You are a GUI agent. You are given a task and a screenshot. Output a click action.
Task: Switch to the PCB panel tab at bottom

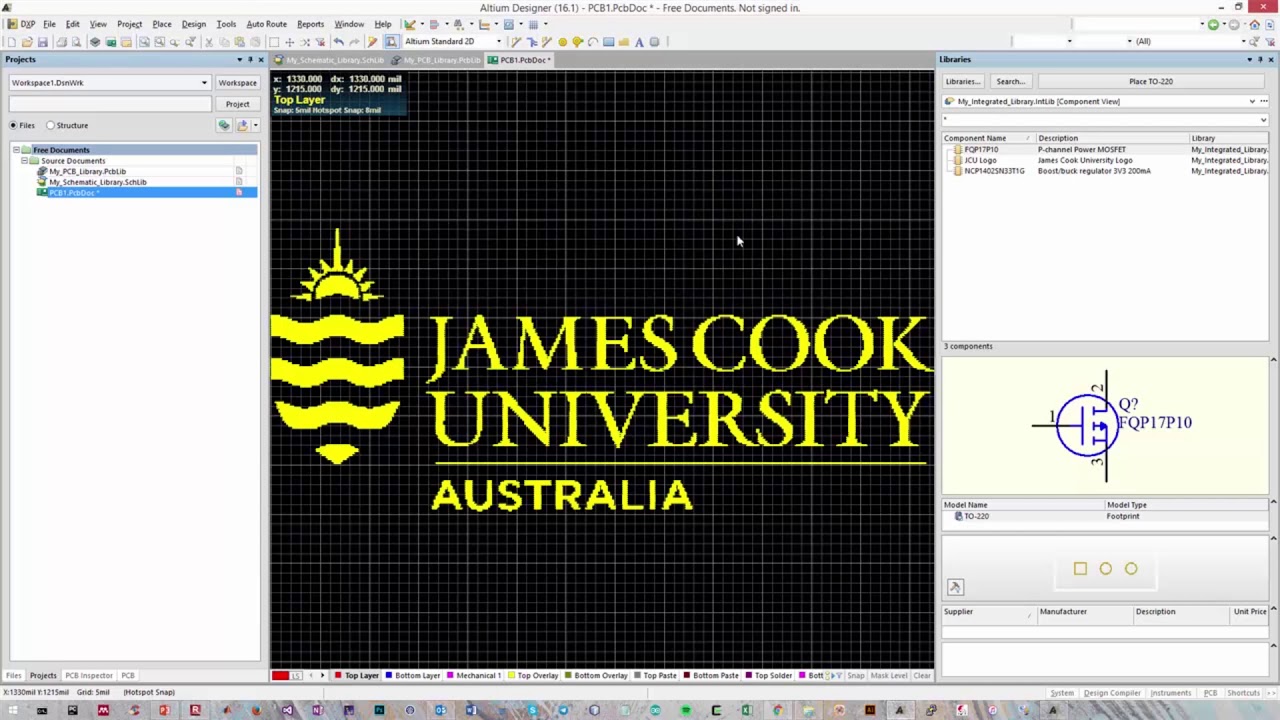[128, 676]
